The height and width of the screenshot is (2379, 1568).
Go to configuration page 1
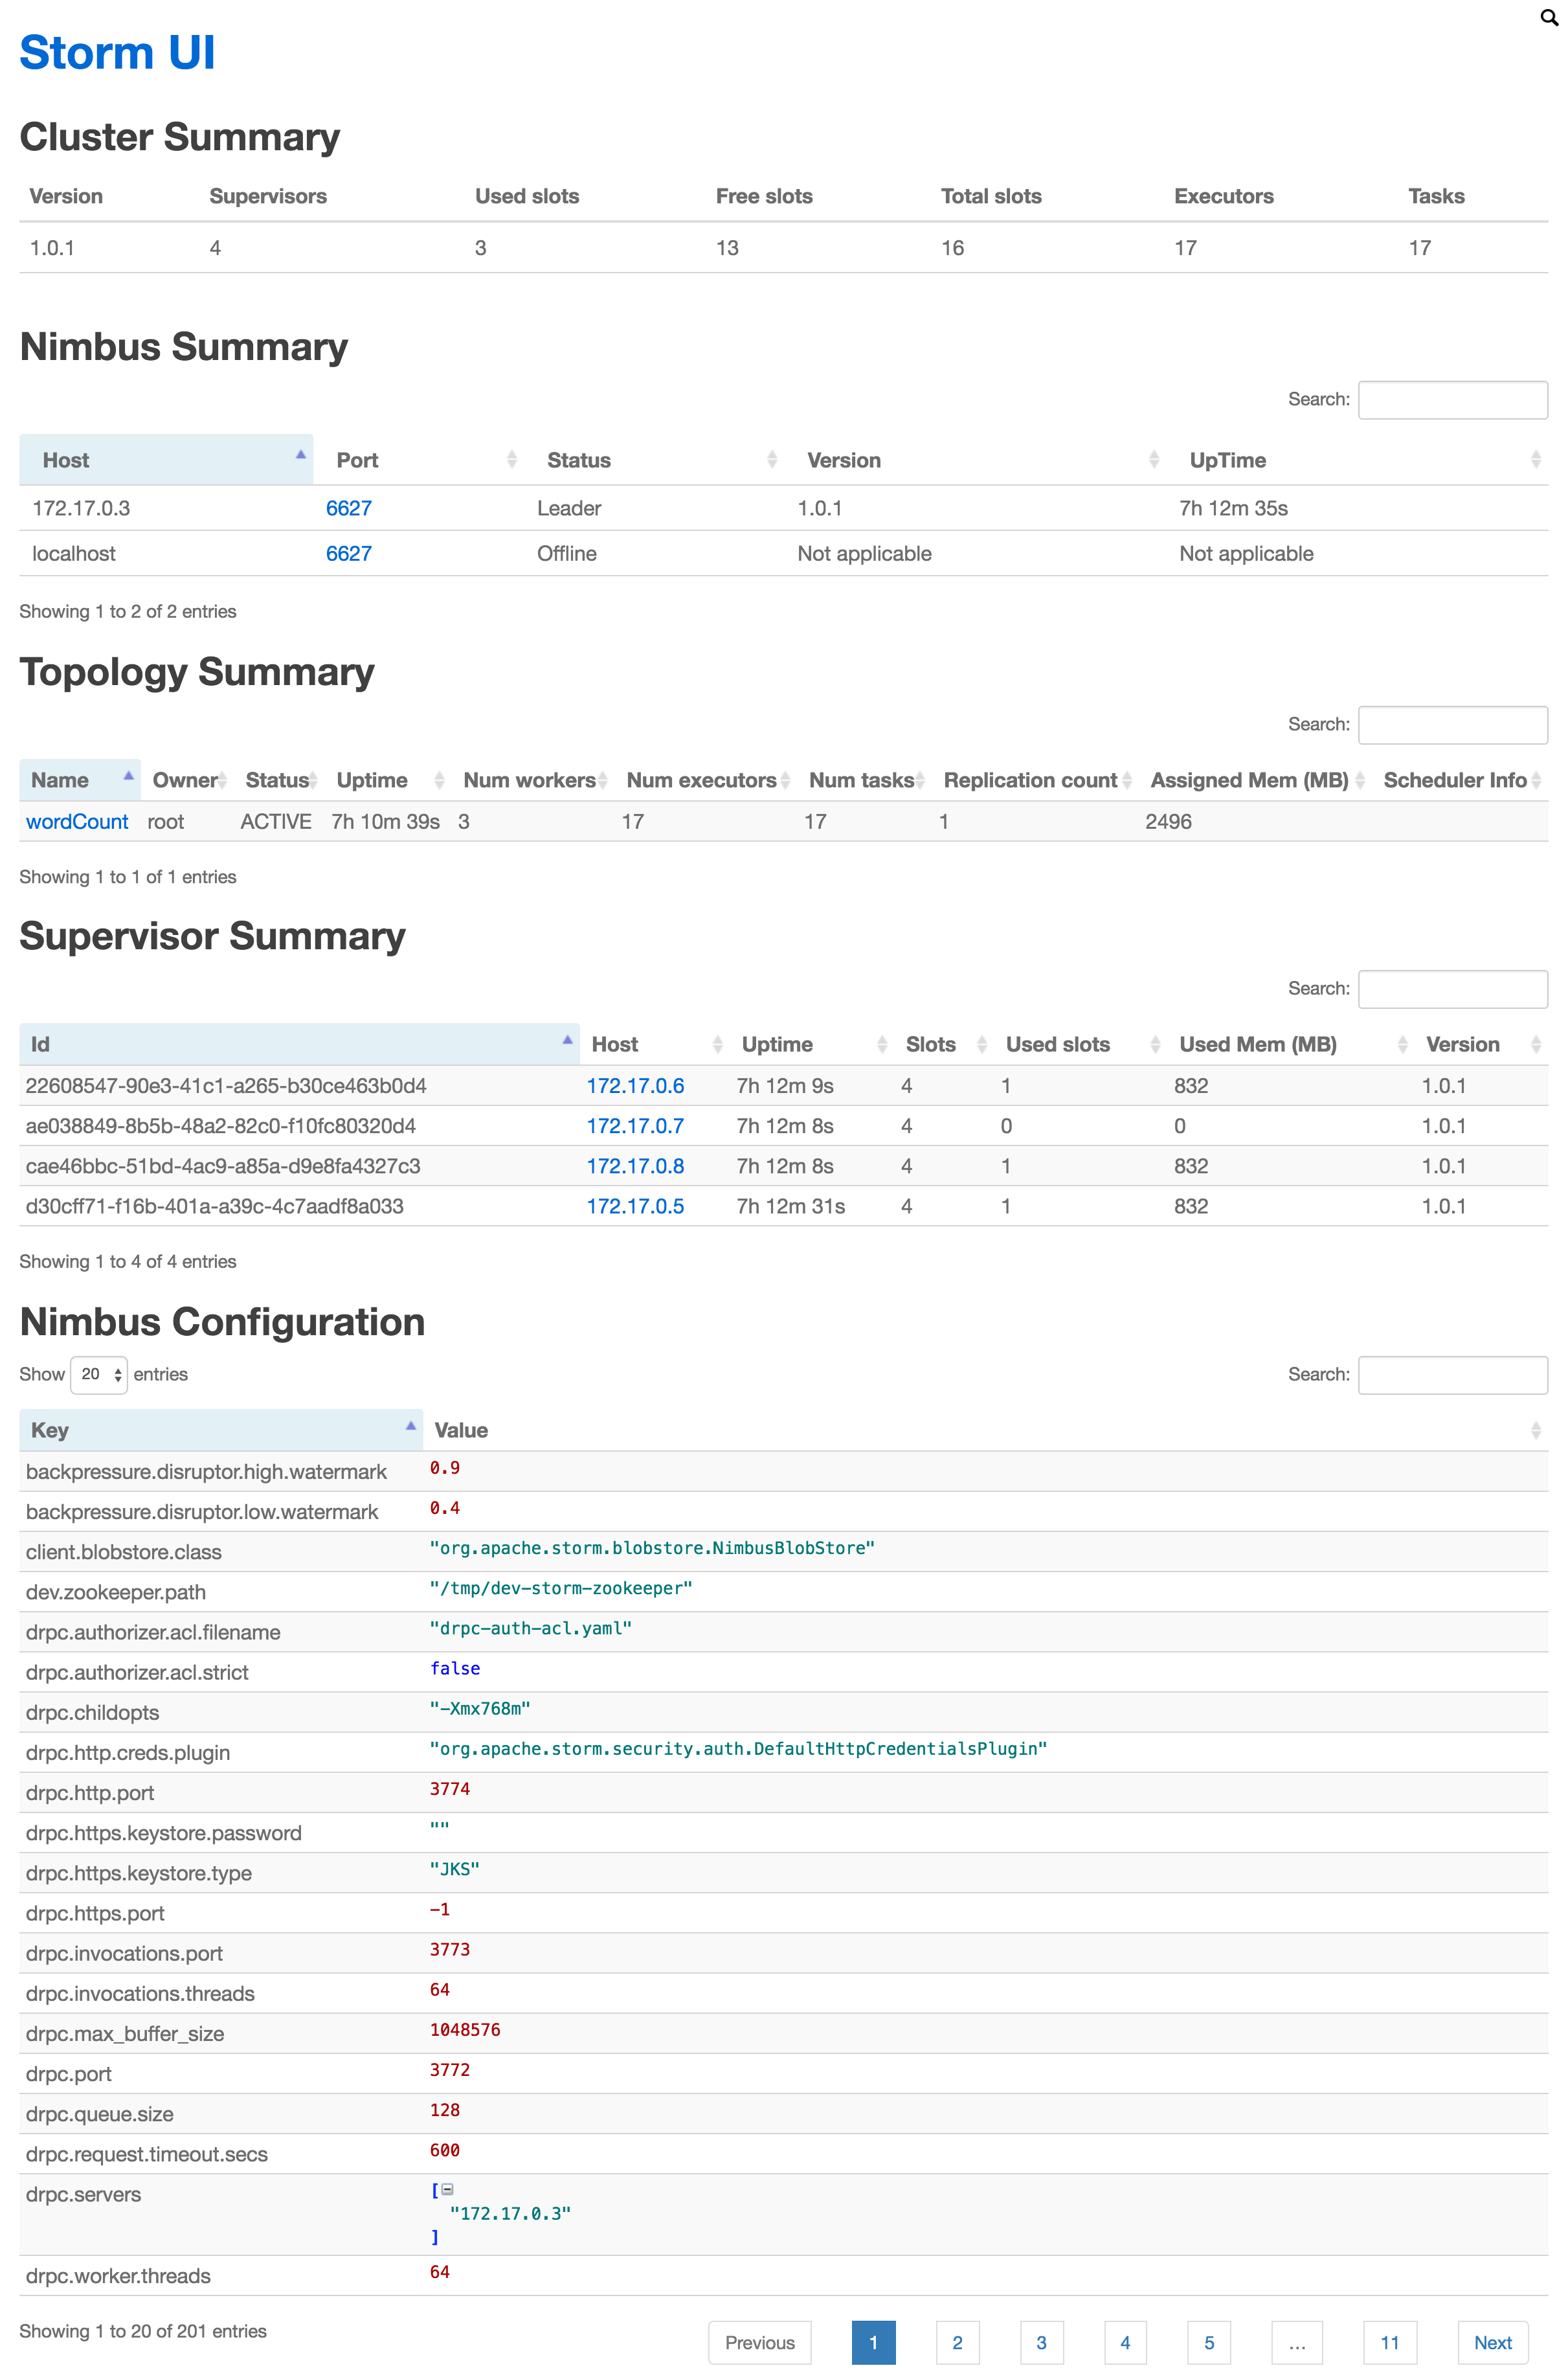(873, 2342)
